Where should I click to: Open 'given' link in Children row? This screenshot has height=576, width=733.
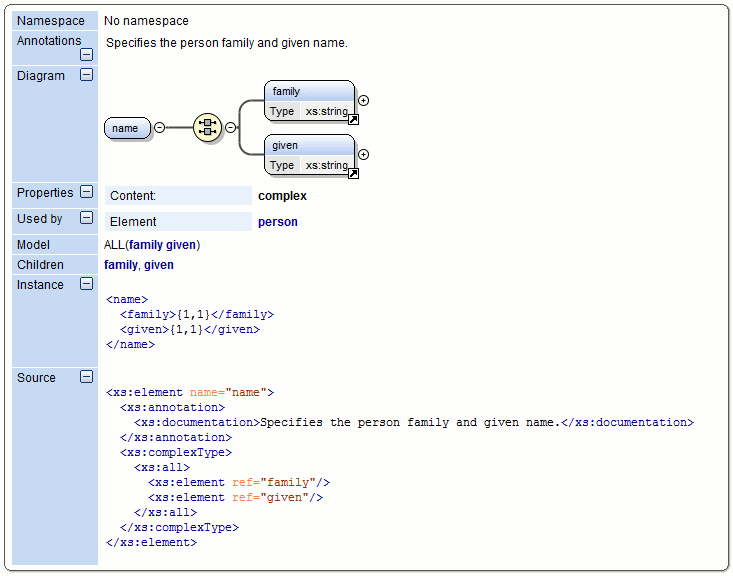pyautogui.click(x=159, y=265)
